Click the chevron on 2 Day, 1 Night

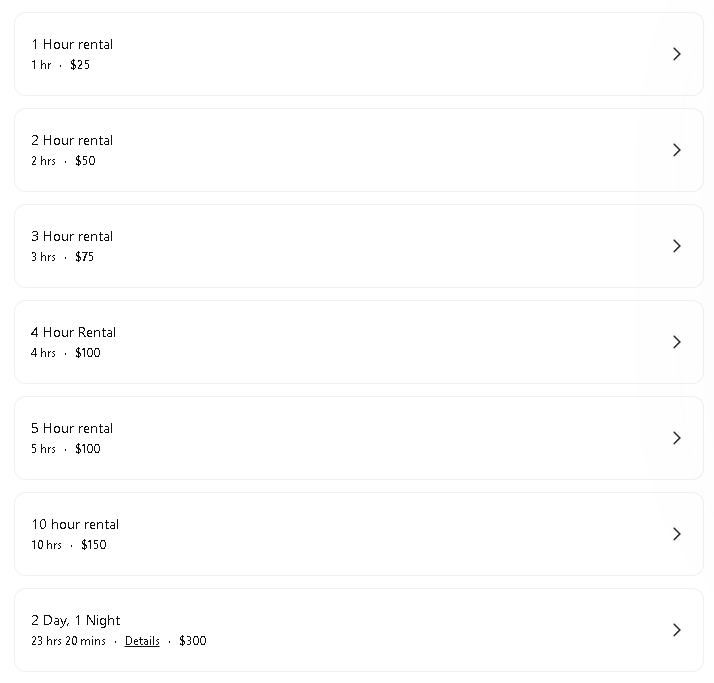677,630
